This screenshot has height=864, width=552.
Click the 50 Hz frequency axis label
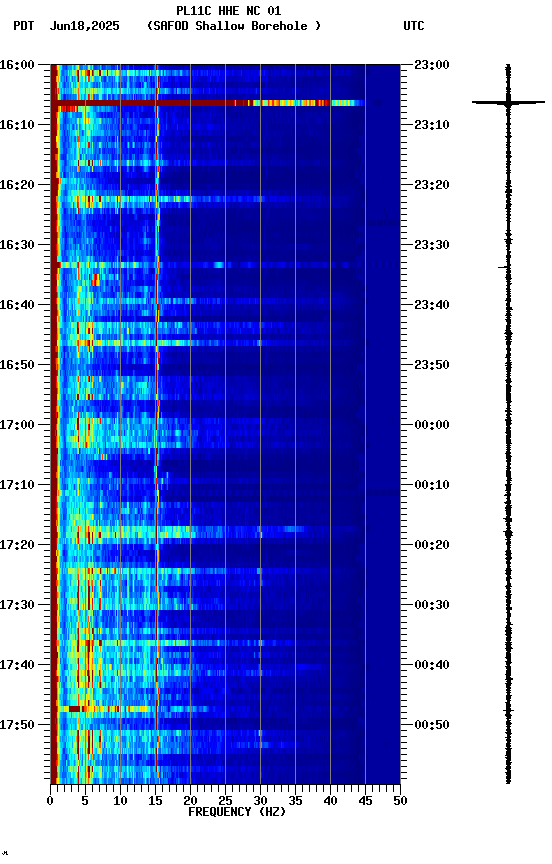[x=400, y=801]
